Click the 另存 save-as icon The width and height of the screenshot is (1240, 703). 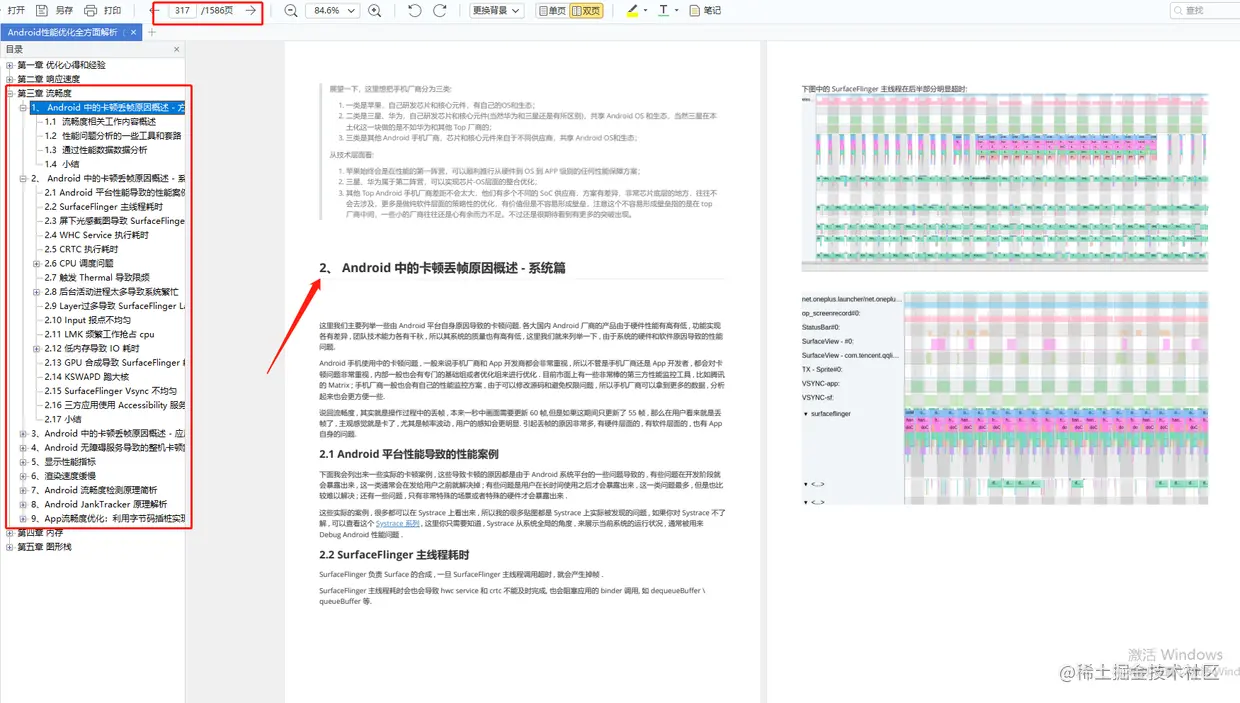point(42,10)
